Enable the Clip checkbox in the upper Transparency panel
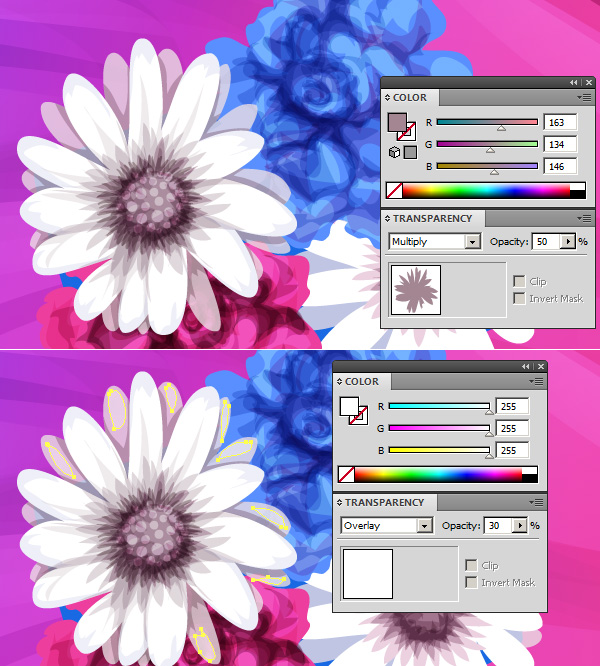This screenshot has height=666, width=600. click(x=518, y=282)
